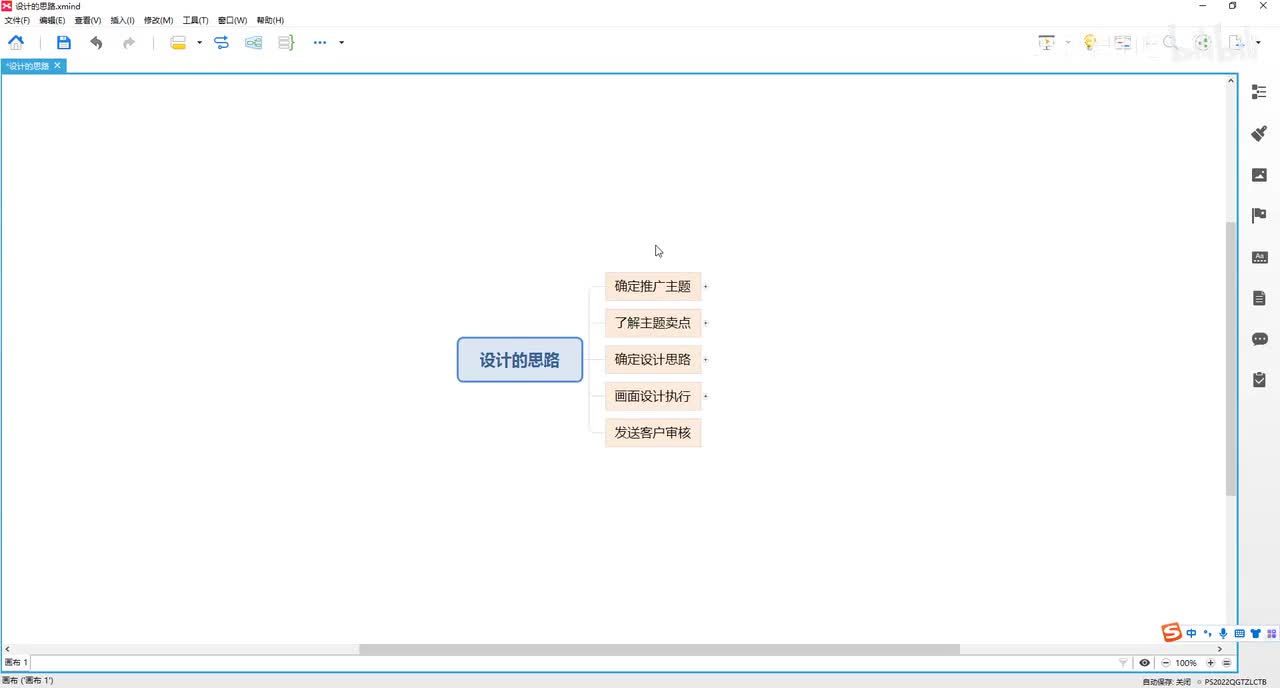Click the horizontal scrollbar thumb
This screenshot has height=688, width=1280.
tap(659, 650)
